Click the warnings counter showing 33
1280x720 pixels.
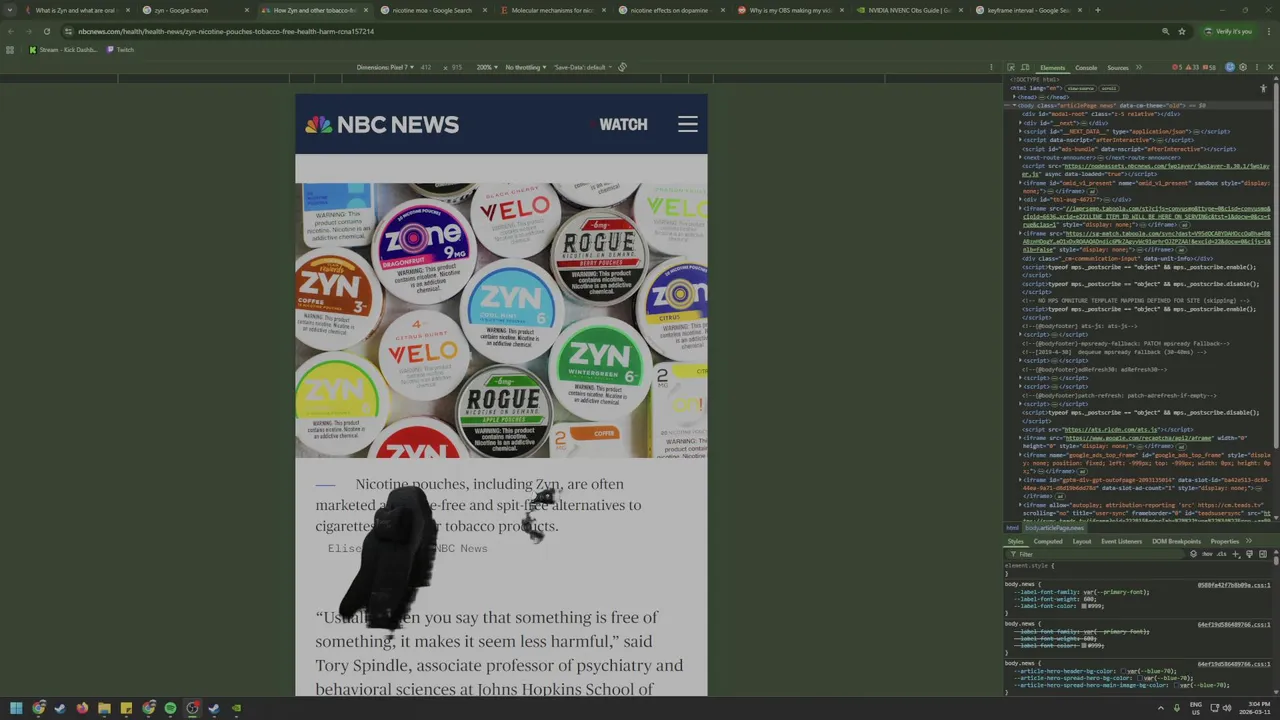pyautogui.click(x=1192, y=67)
